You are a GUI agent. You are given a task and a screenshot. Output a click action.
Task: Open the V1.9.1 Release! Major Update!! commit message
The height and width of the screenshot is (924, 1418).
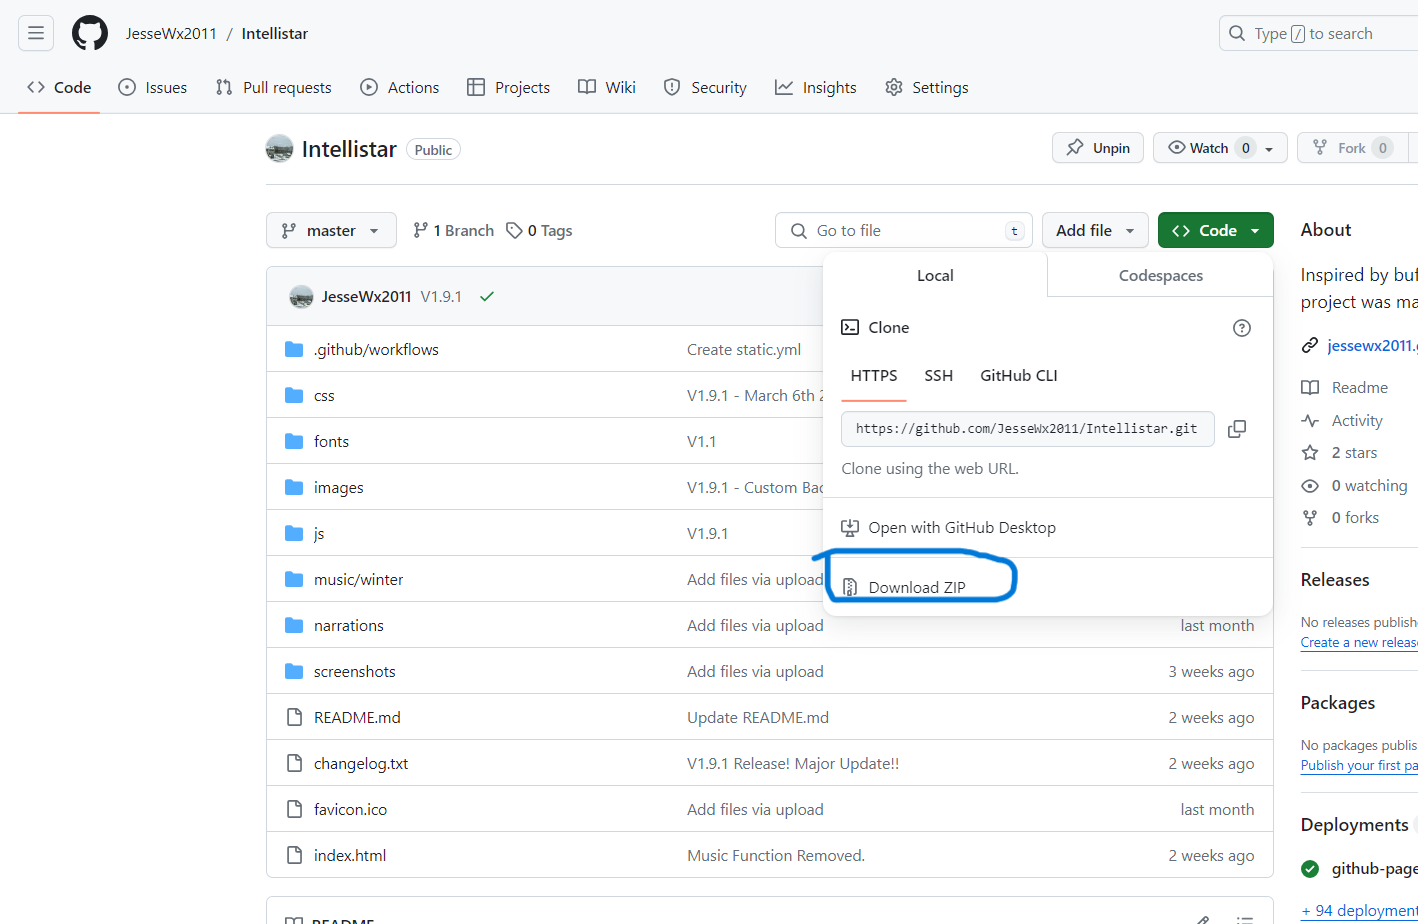point(793,764)
